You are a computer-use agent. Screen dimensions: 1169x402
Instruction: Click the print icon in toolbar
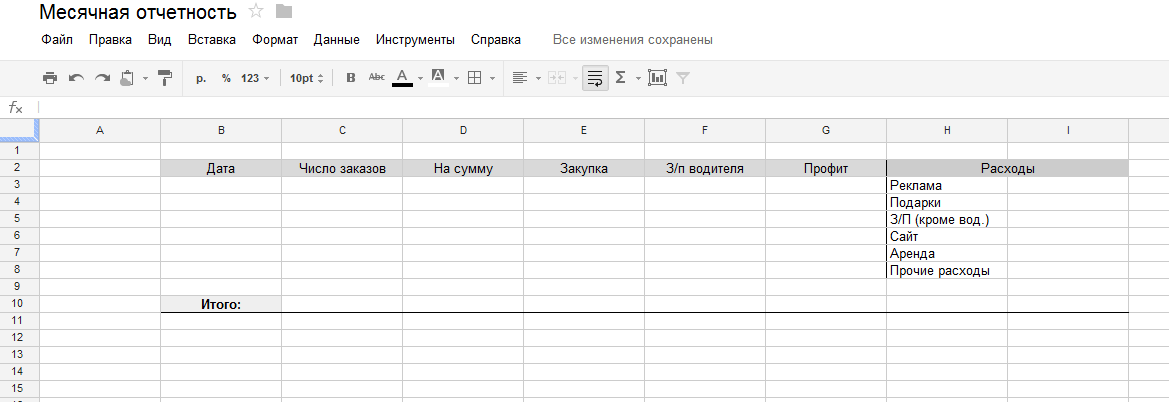tap(50, 78)
